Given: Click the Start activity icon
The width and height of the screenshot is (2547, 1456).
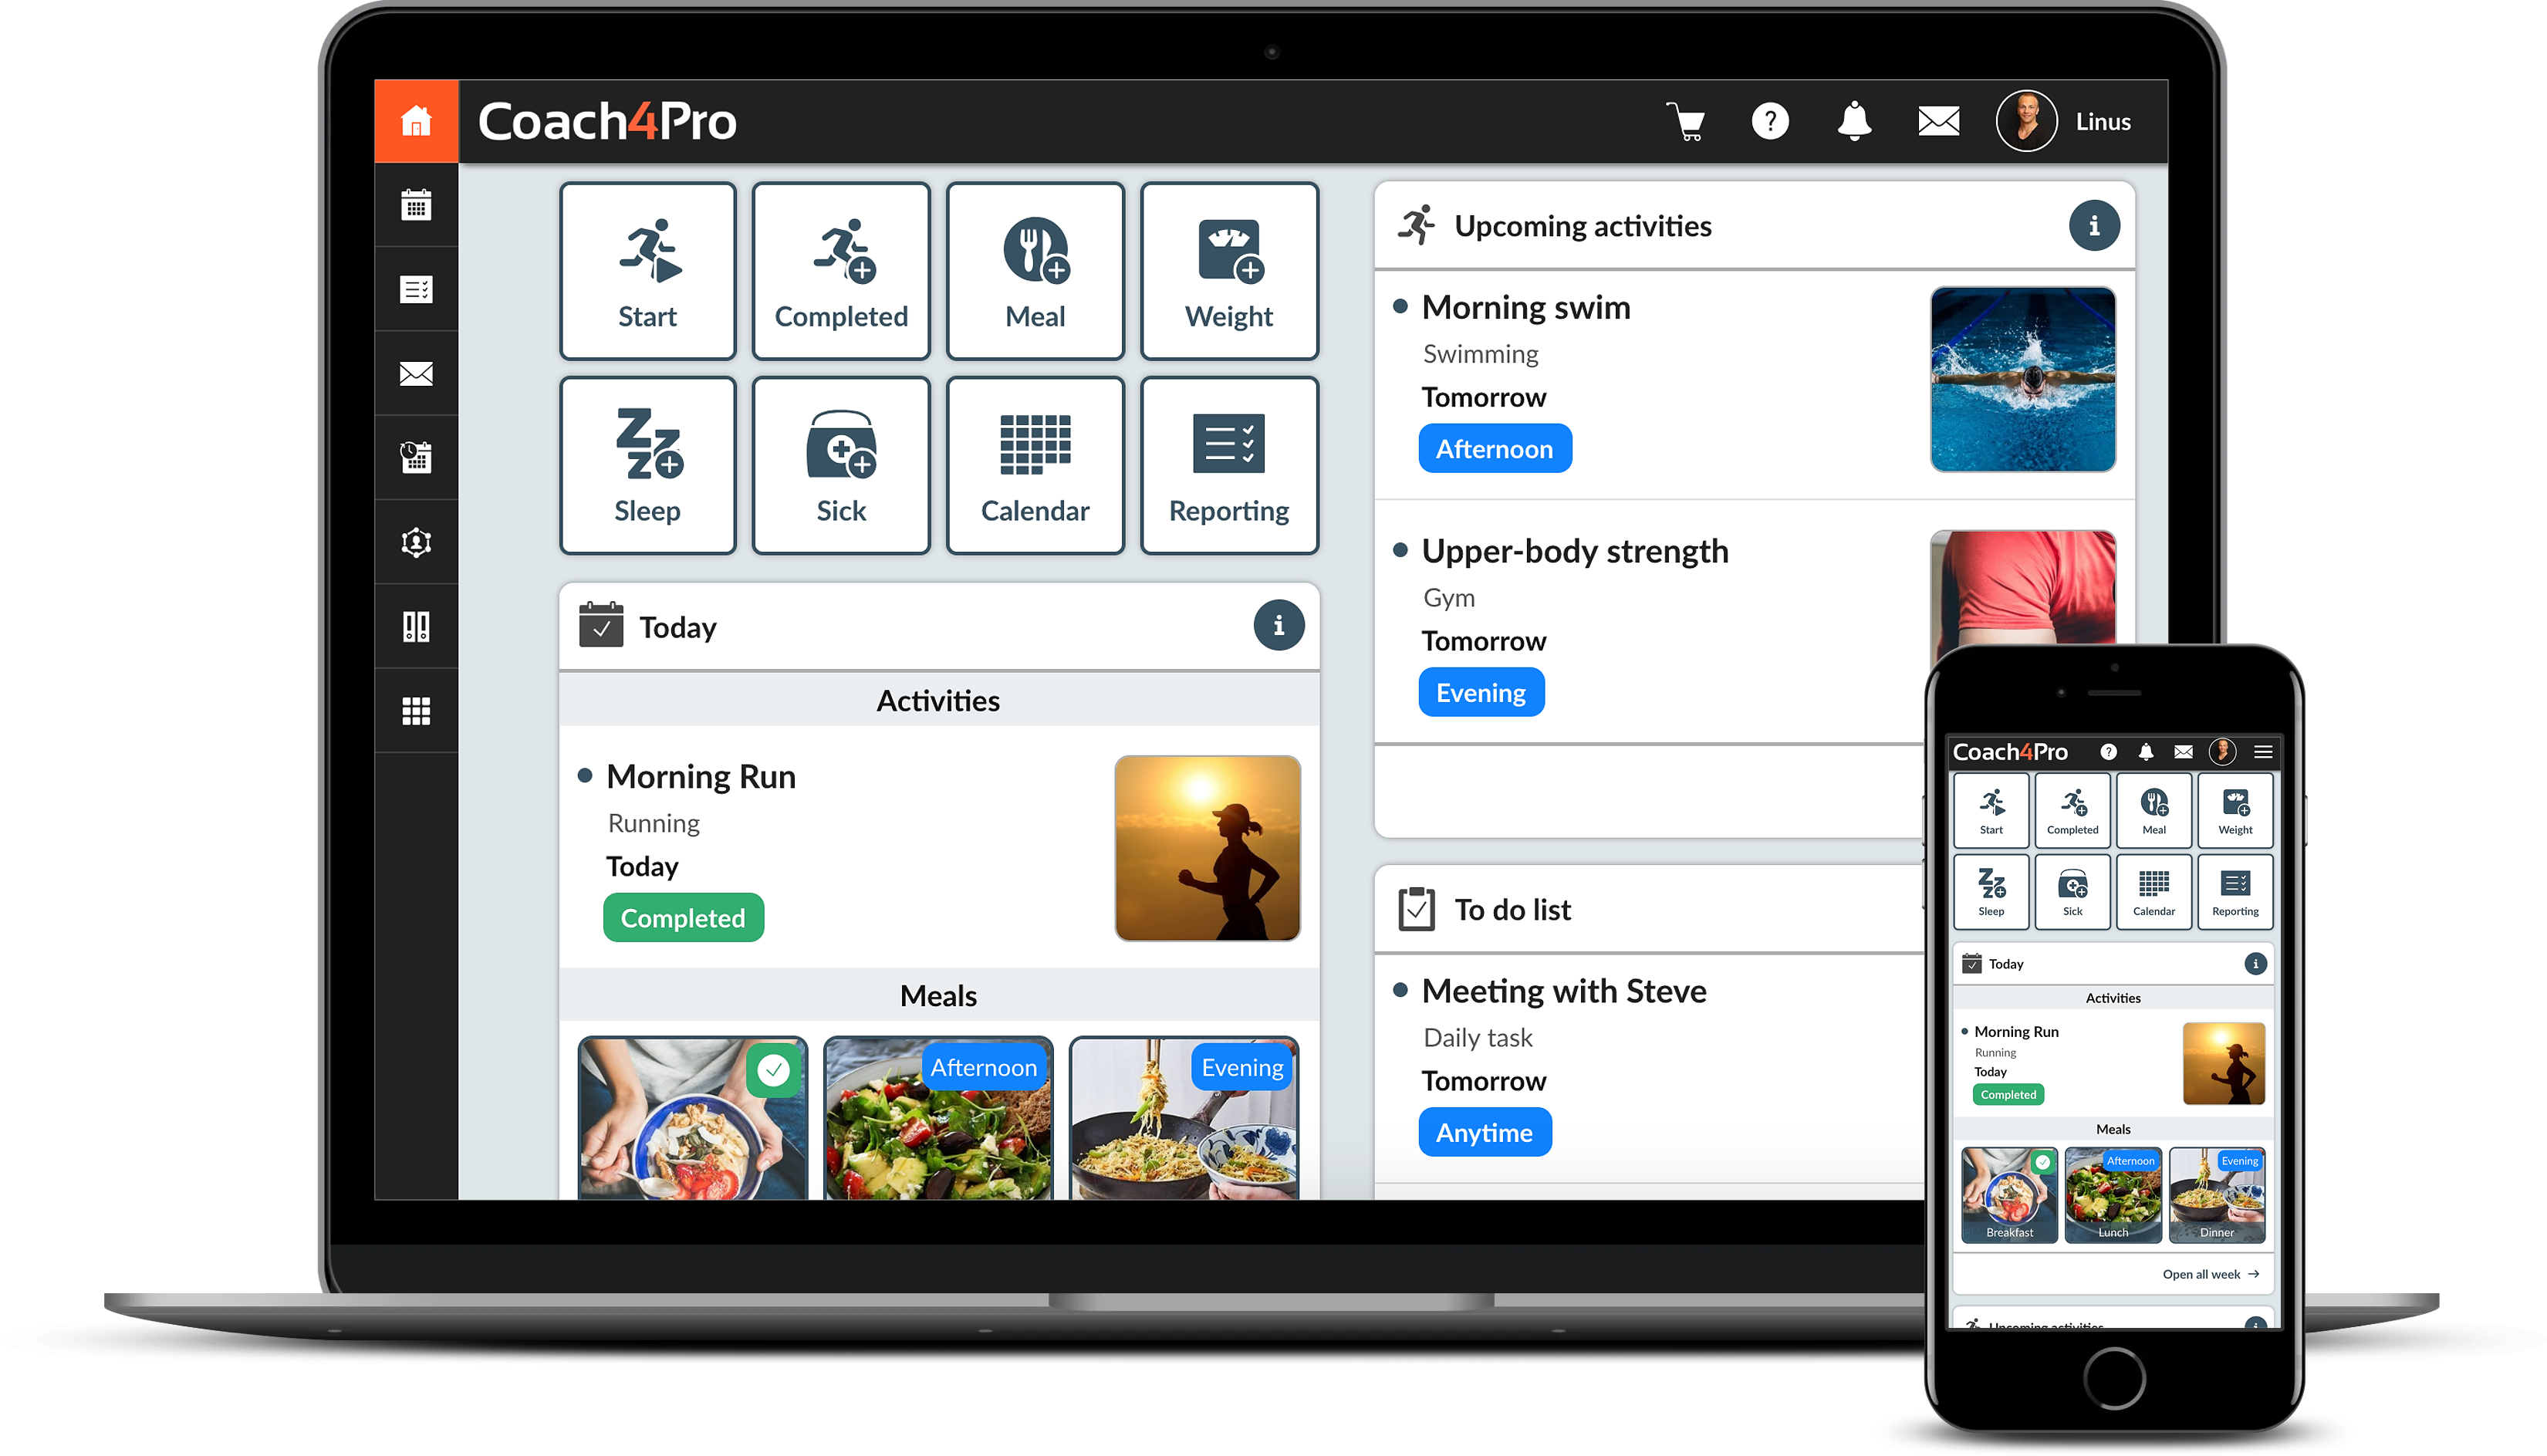Looking at the screenshot, I should [x=647, y=272].
